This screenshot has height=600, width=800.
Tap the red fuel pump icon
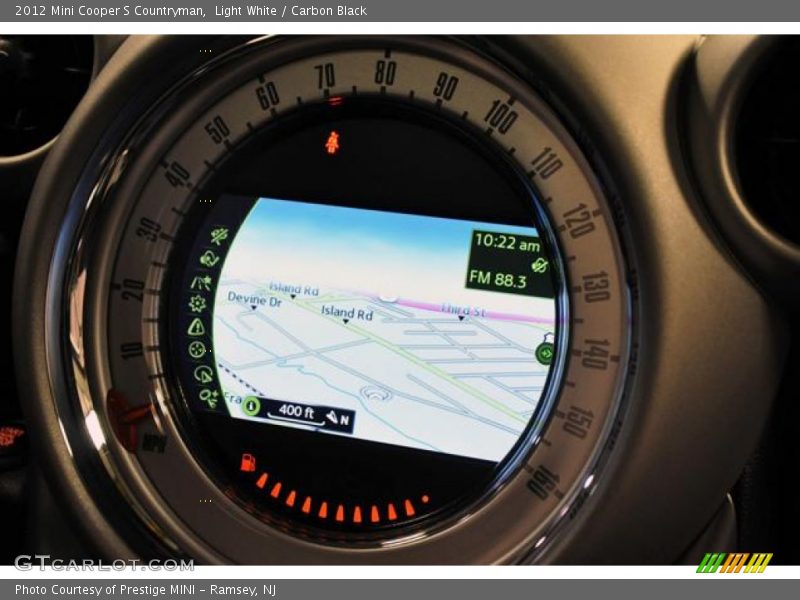(x=247, y=462)
